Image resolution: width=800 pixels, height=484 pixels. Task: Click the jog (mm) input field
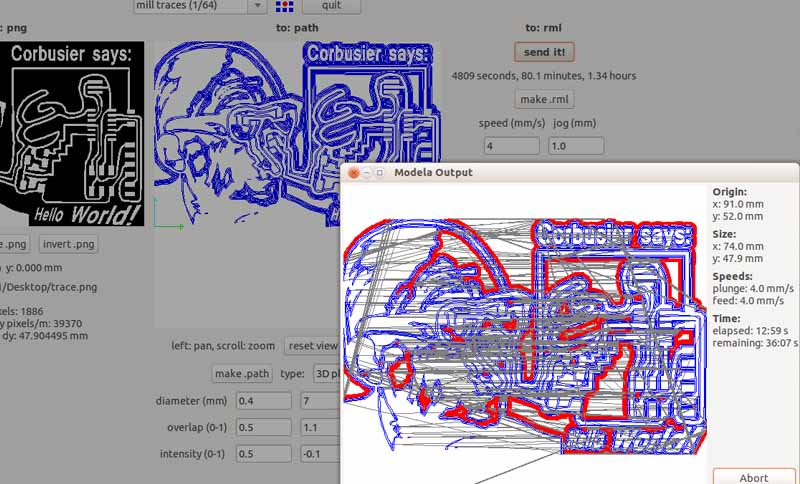[576, 146]
